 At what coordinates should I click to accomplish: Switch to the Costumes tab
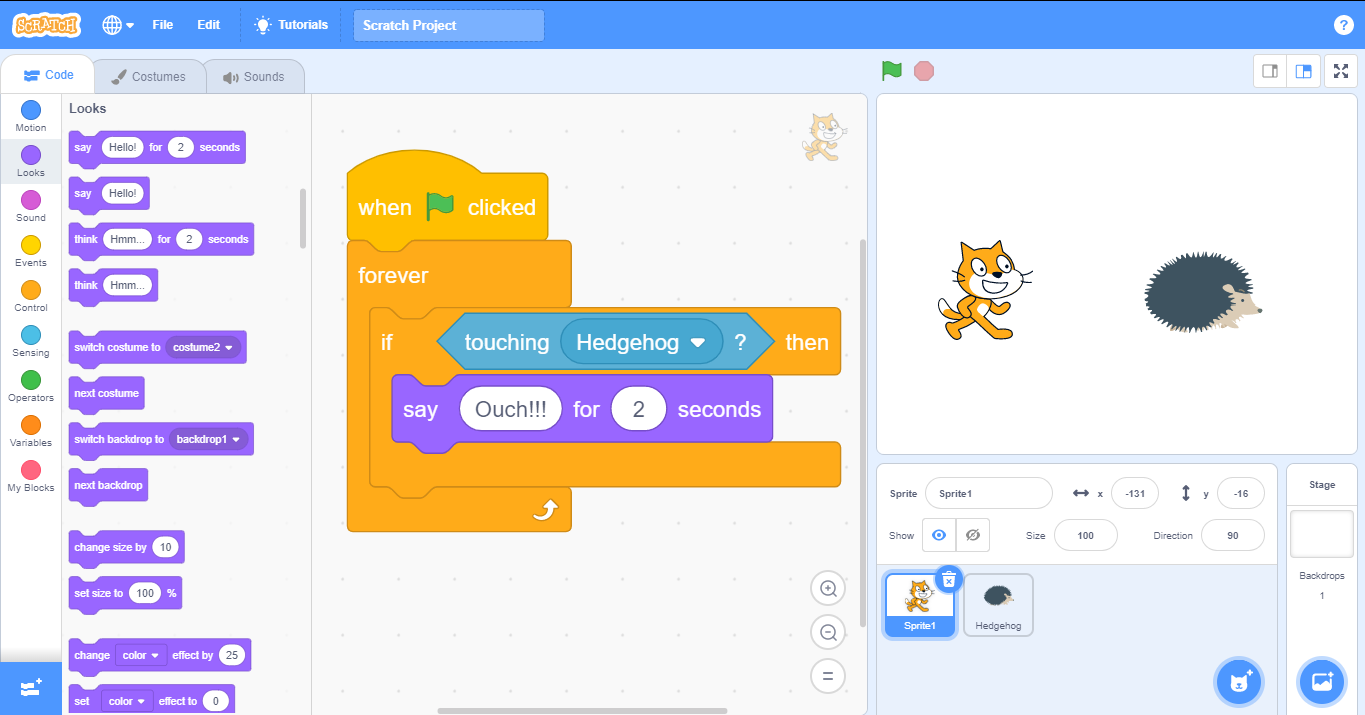pyautogui.click(x=149, y=77)
